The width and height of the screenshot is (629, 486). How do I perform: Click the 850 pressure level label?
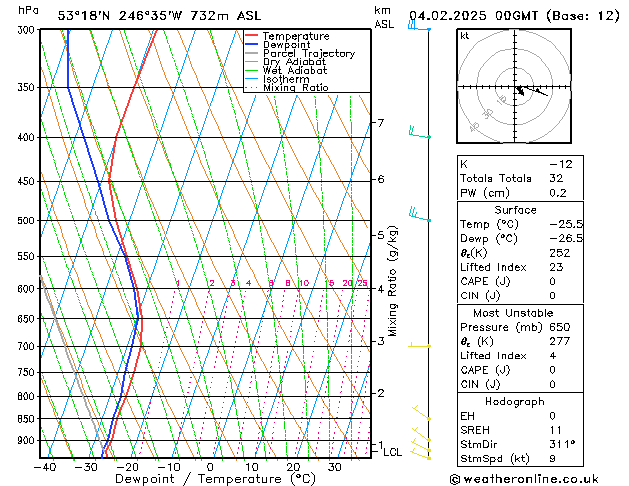(28, 419)
